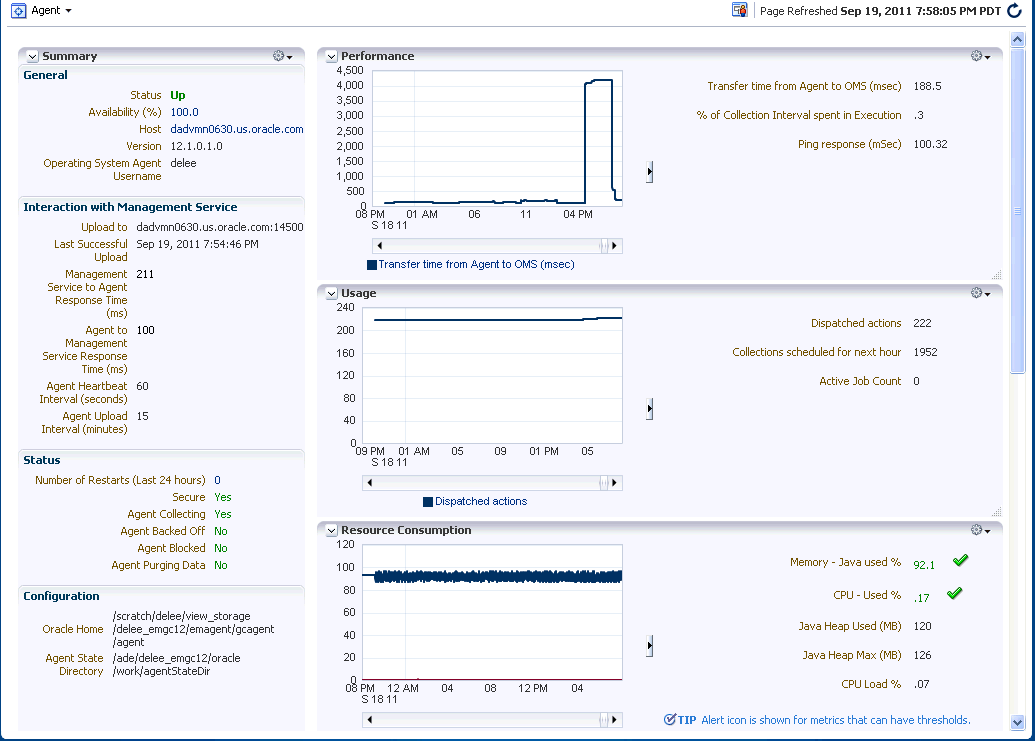This screenshot has width=1035, height=741.
Task: Click the CPU Used .17 value
Action: (x=921, y=598)
